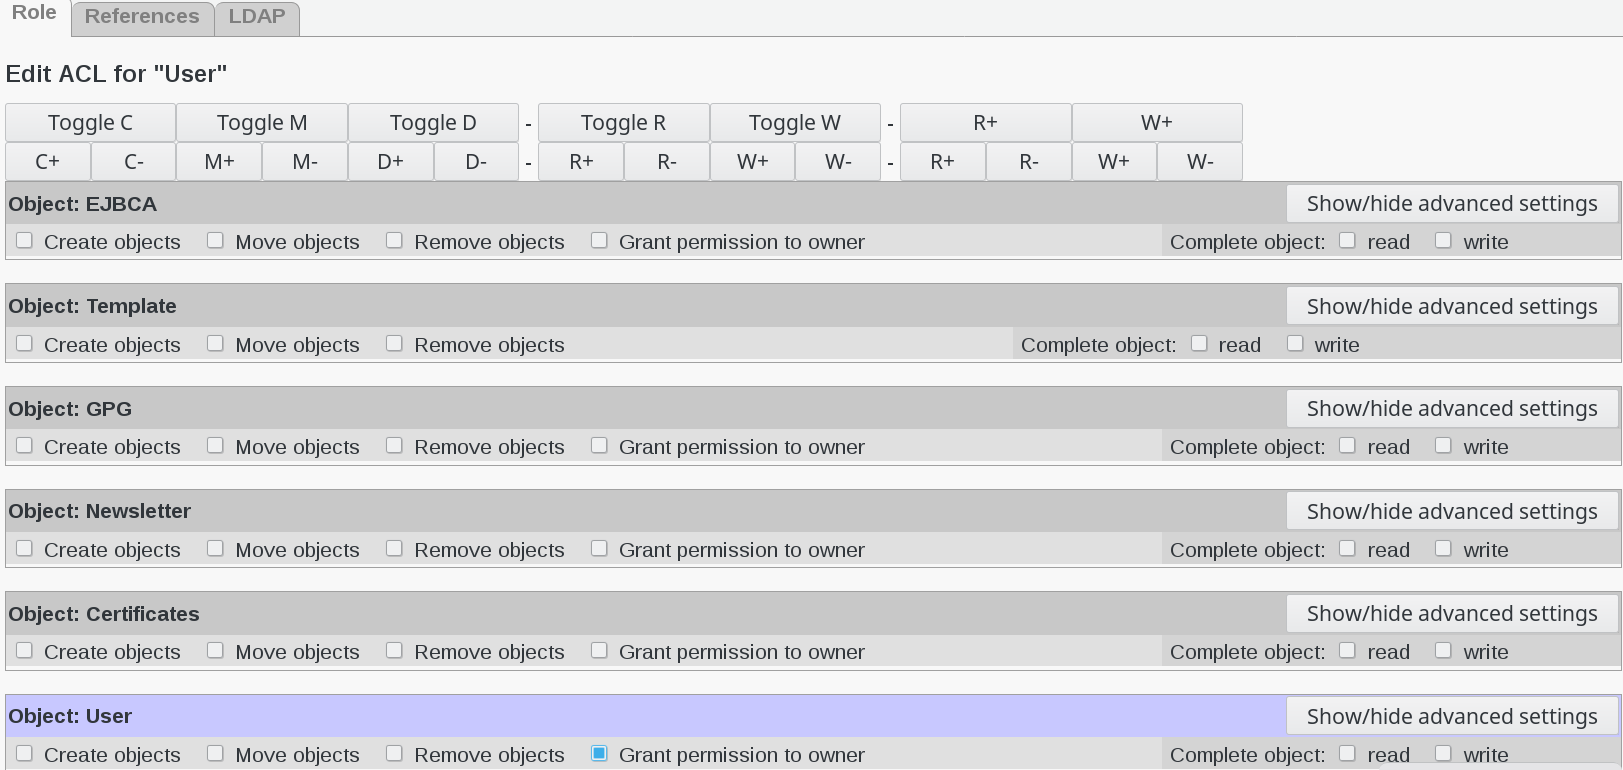1623x770 pixels.
Task: Show advanced settings for Object EJBCA
Action: [1452, 204]
